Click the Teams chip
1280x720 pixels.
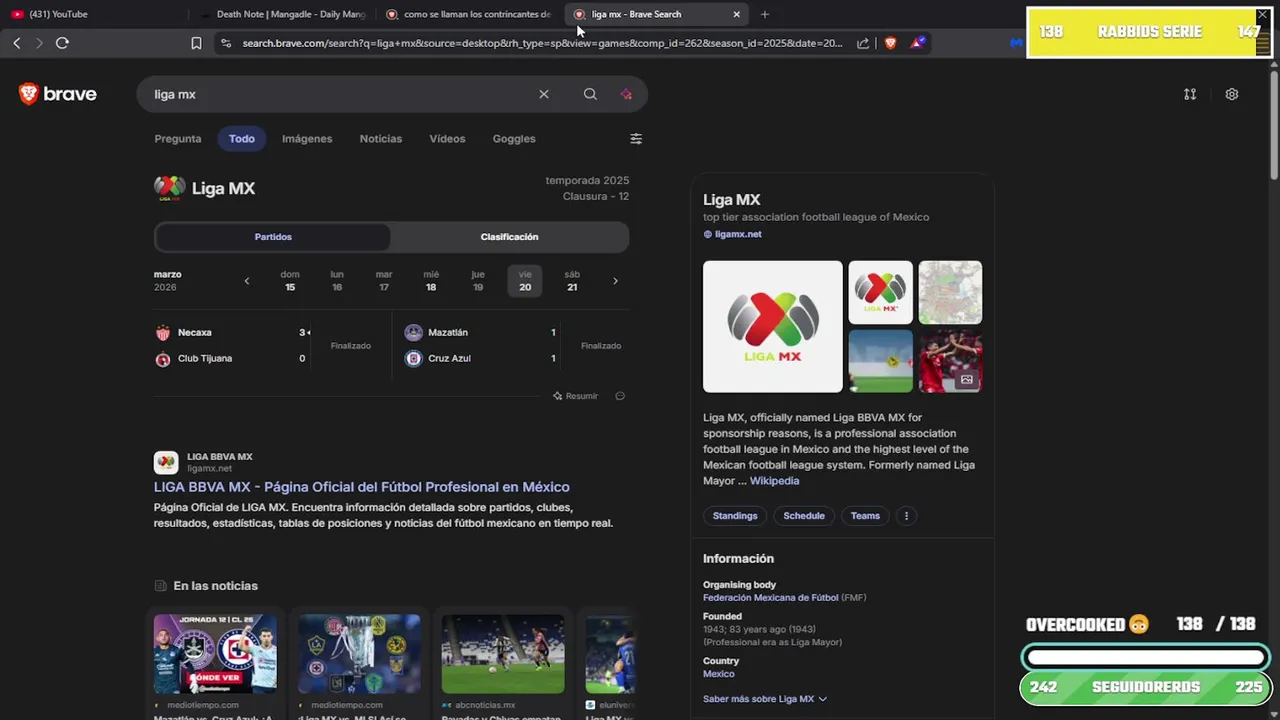[865, 516]
